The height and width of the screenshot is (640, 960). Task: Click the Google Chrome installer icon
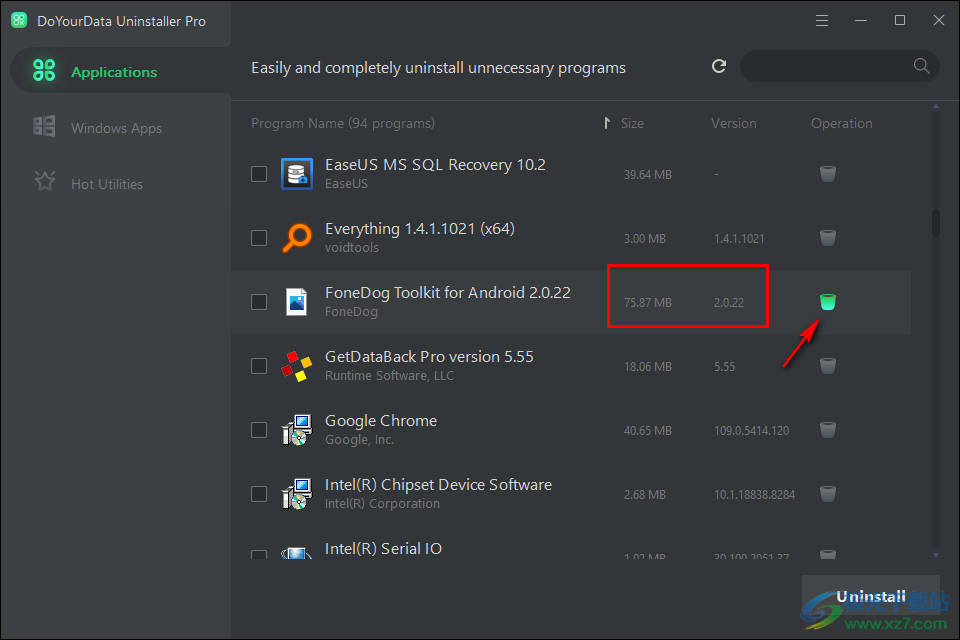[297, 430]
